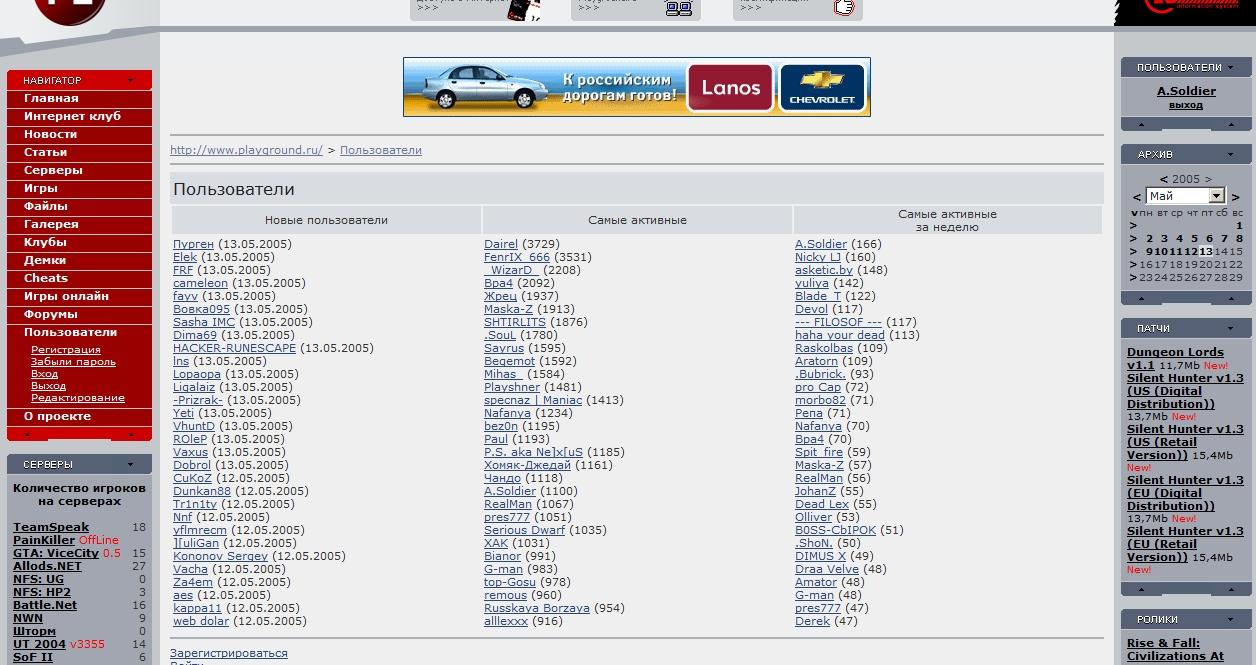Open A.Soldier profile in right panel
Viewport: 1256px width, 665px height.
tap(1186, 91)
